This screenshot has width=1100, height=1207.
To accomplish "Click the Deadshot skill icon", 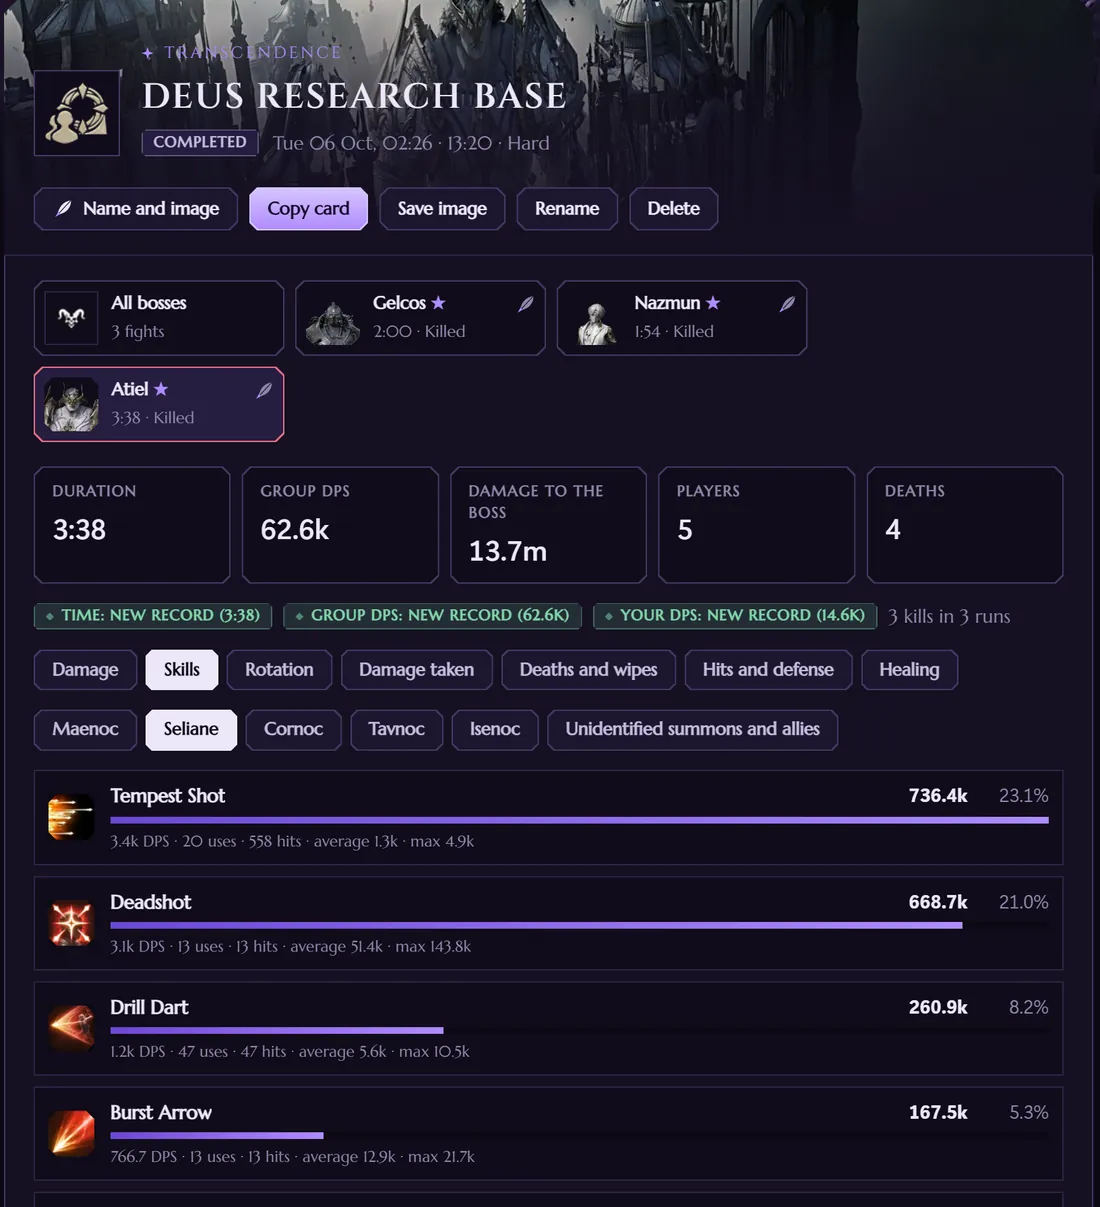I will tap(72, 923).
